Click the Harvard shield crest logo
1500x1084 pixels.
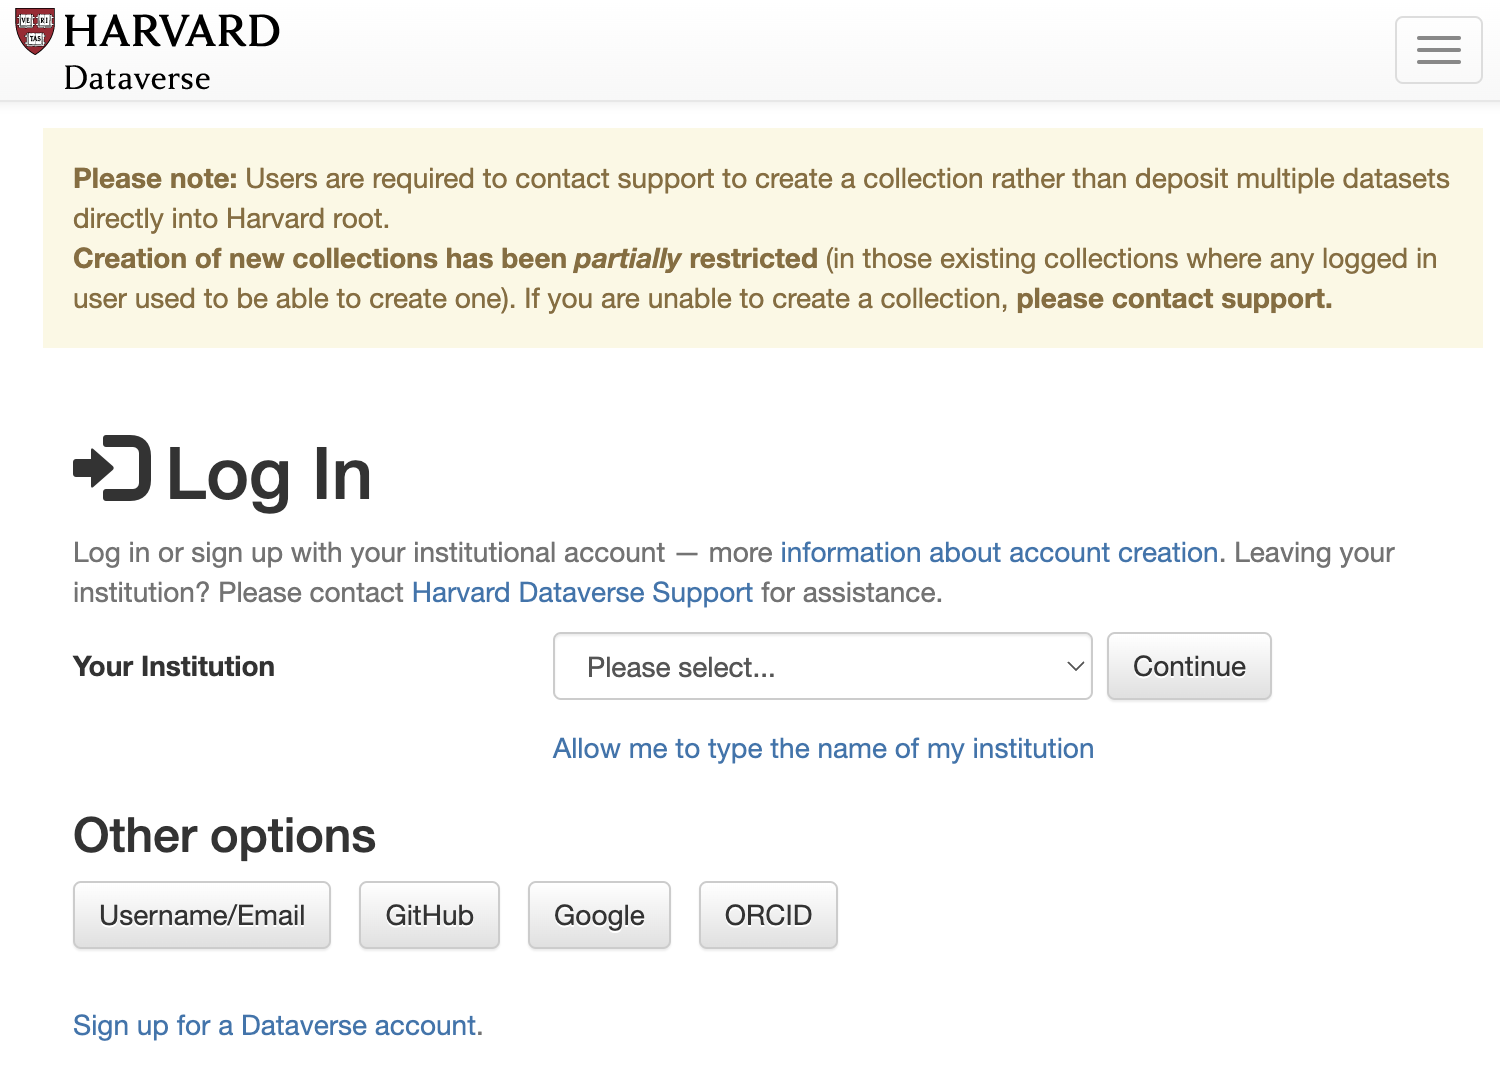coord(33,31)
